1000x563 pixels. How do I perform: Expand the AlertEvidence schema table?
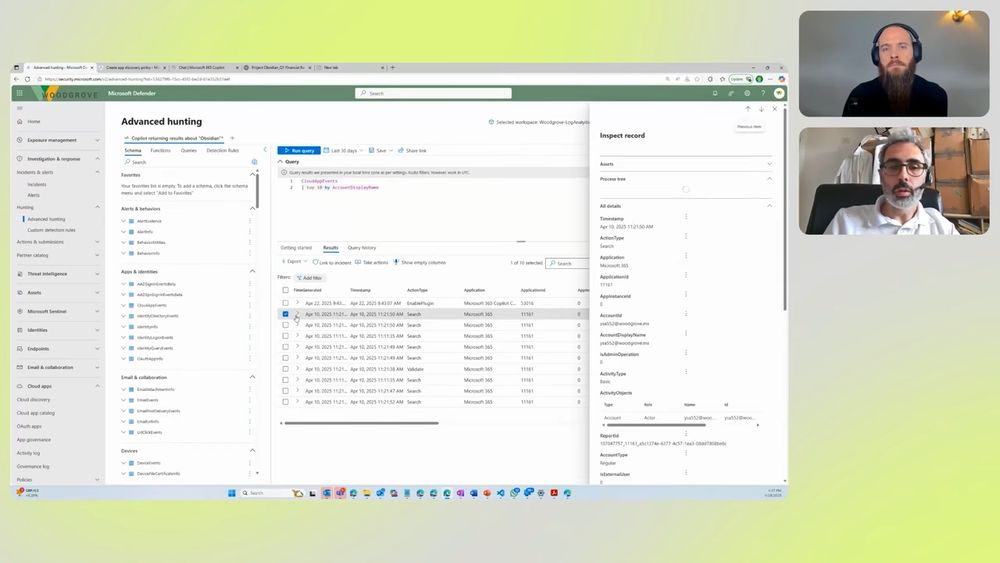pyautogui.click(x=124, y=221)
